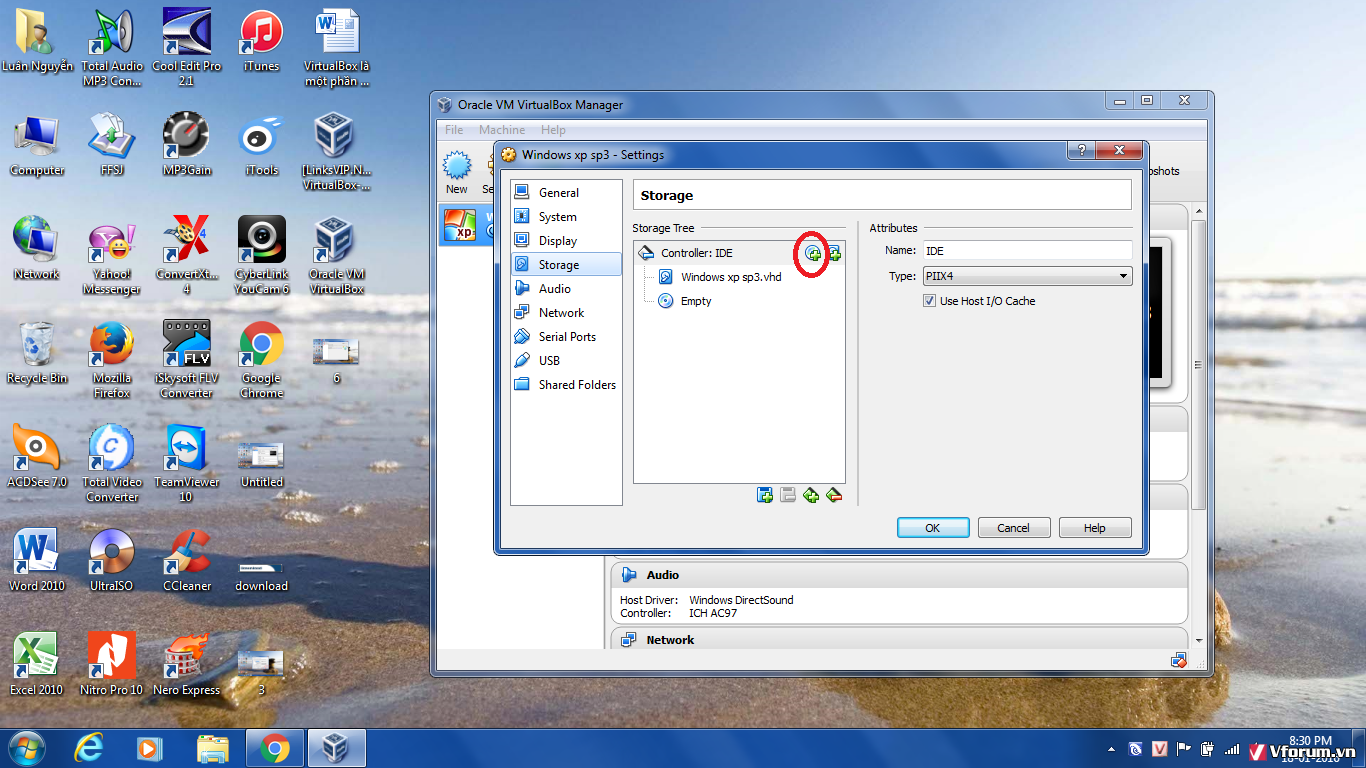Open Mozilla Firefox desktop shortcut
This screenshot has width=1366, height=768.
[x=112, y=360]
